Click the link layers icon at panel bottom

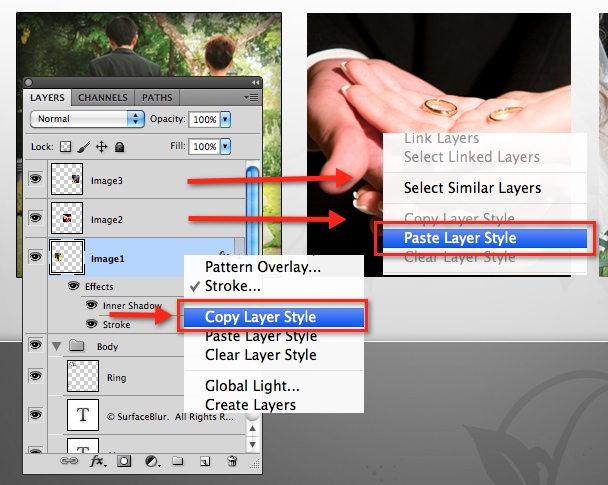coord(69,461)
